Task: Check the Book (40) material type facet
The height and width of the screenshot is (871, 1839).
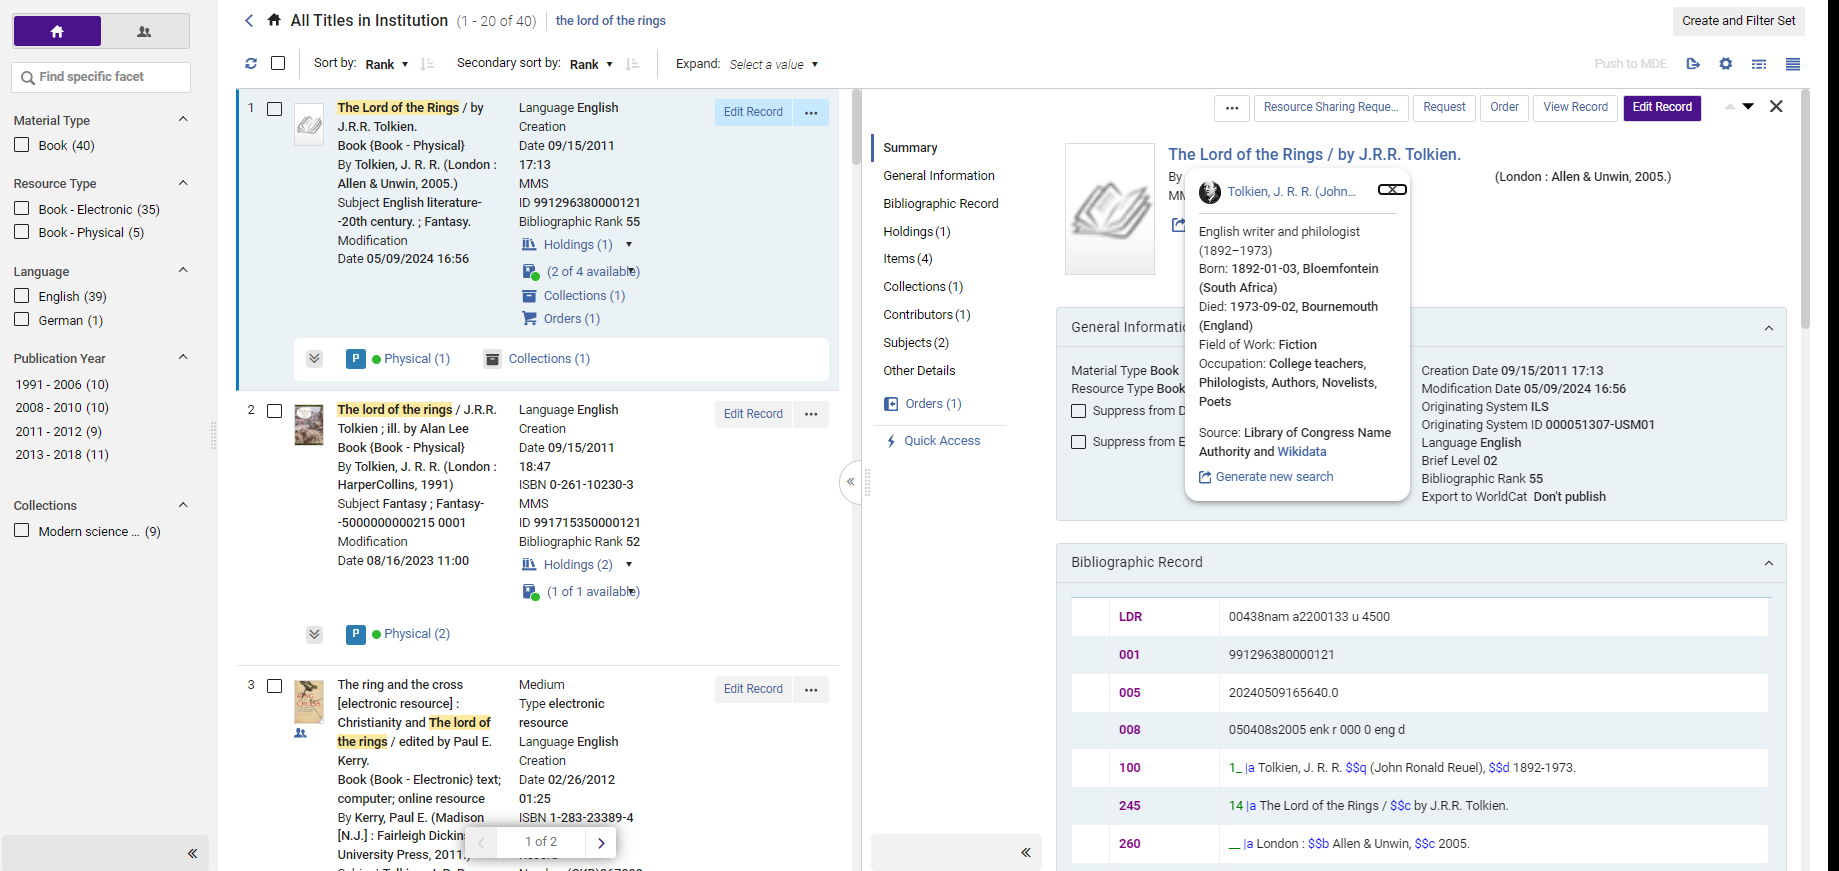Action: click(x=22, y=145)
